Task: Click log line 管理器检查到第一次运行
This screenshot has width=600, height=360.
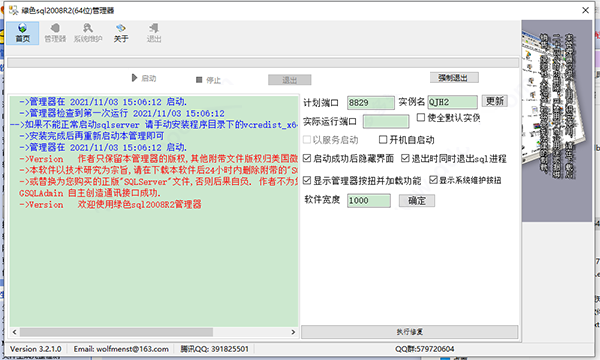Action: (x=122, y=114)
